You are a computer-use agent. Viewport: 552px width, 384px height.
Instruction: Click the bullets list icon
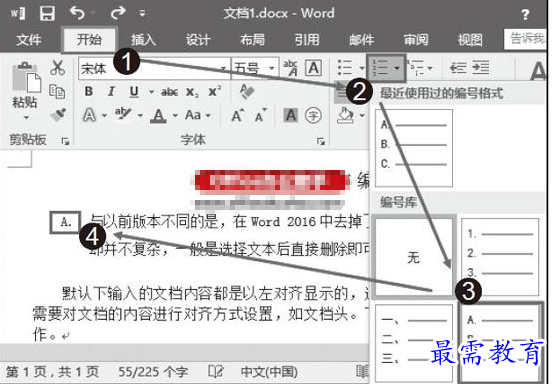click(344, 67)
